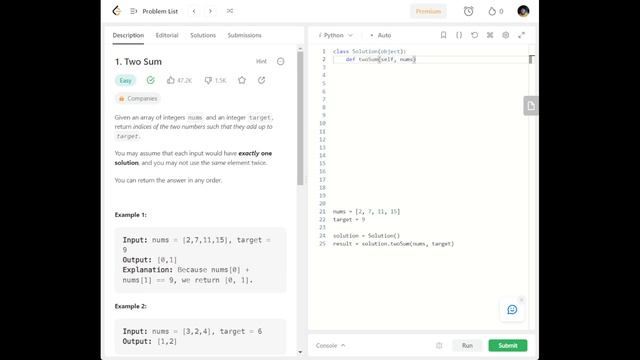Click the '1. Two Sum' title

pyautogui.click(x=138, y=62)
